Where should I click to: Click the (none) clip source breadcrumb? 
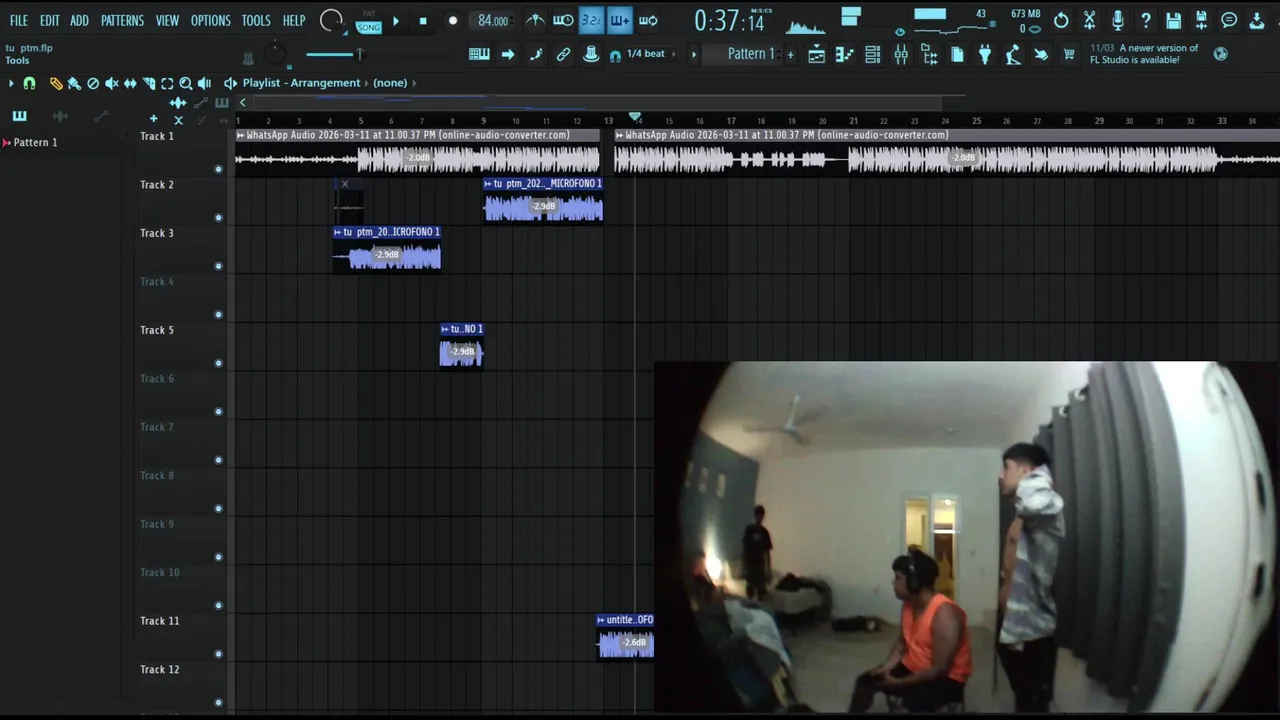(x=390, y=83)
